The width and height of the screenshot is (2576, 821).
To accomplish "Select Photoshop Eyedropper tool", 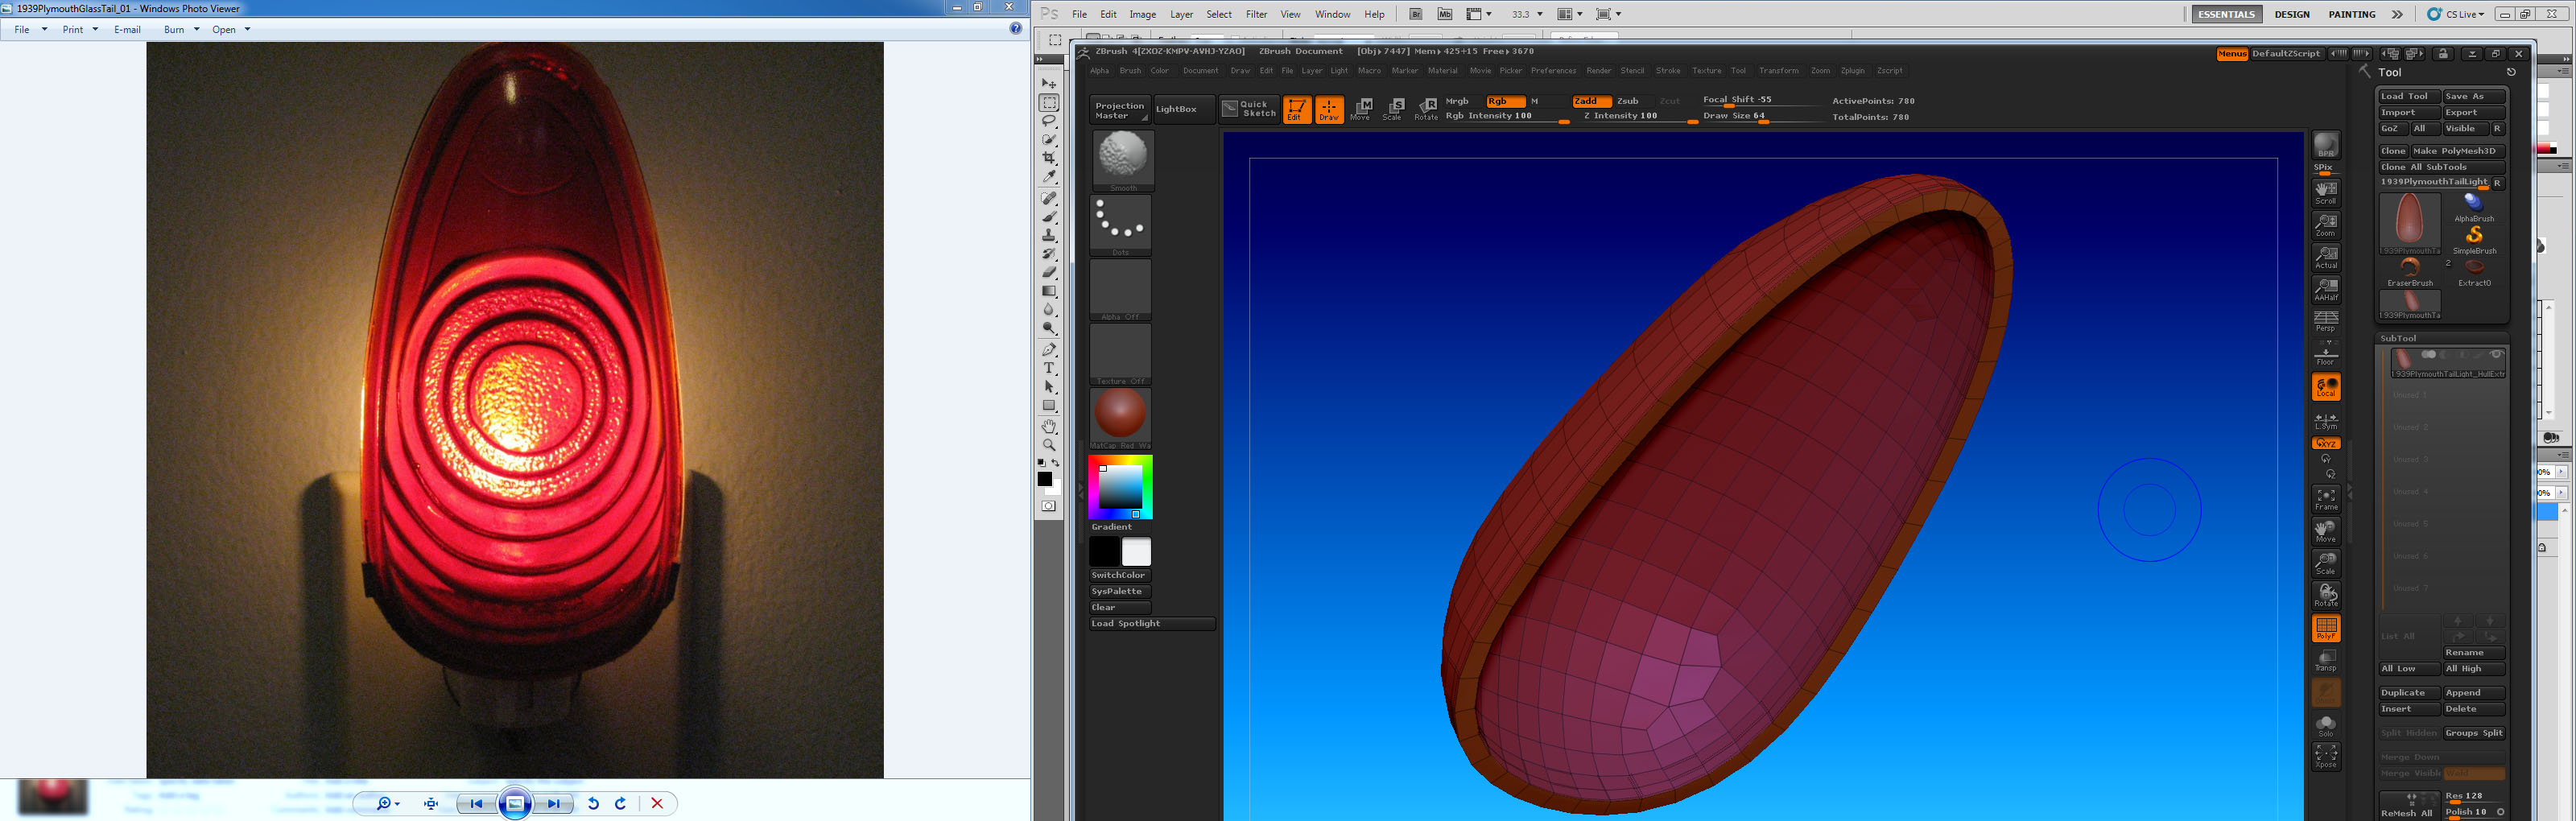I will (x=1049, y=177).
